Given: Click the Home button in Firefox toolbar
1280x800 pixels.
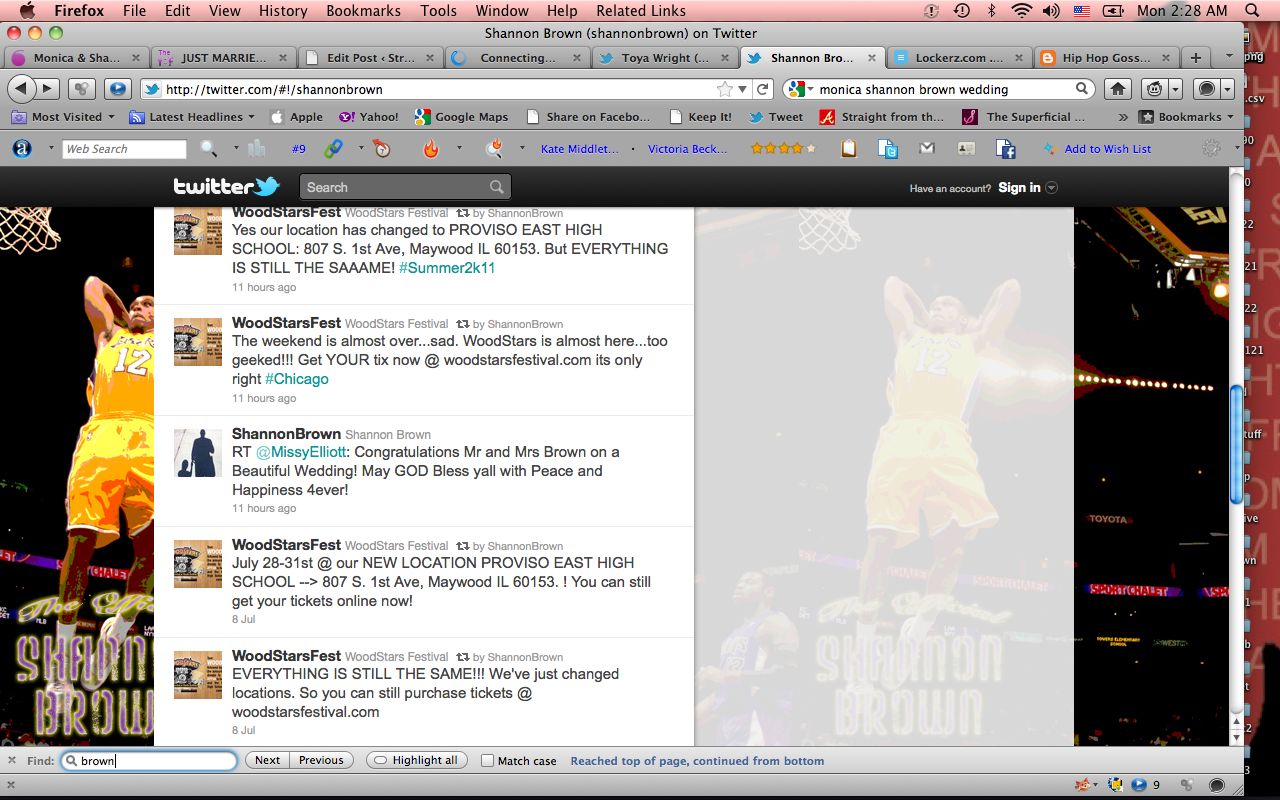Looking at the screenshot, I should click(1118, 89).
